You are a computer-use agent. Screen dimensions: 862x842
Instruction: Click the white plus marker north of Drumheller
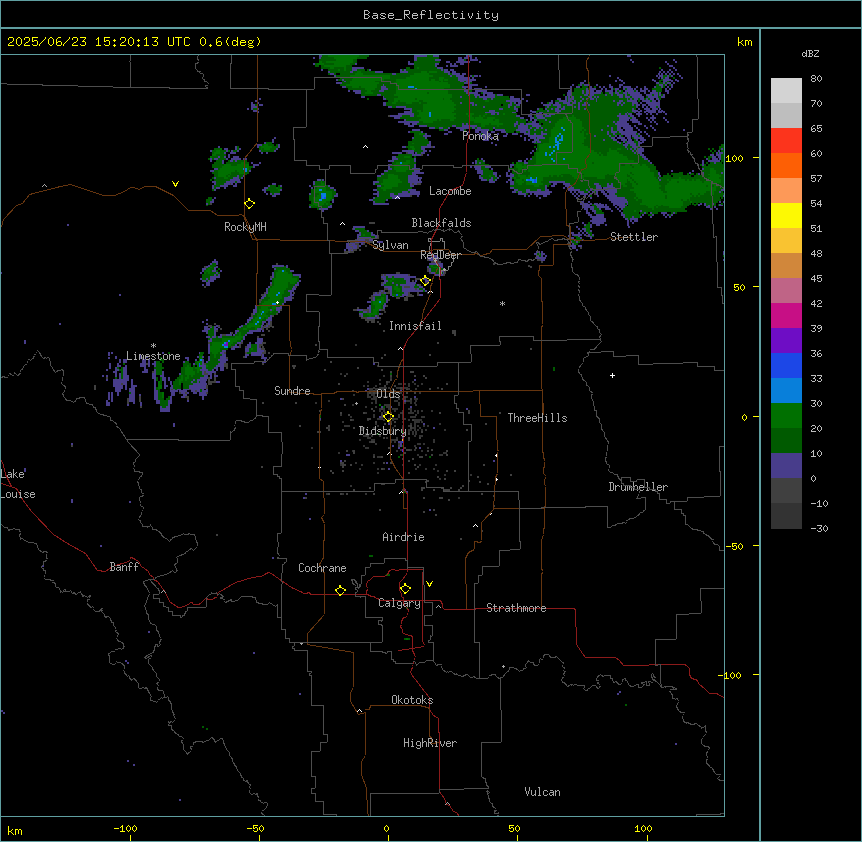(612, 375)
